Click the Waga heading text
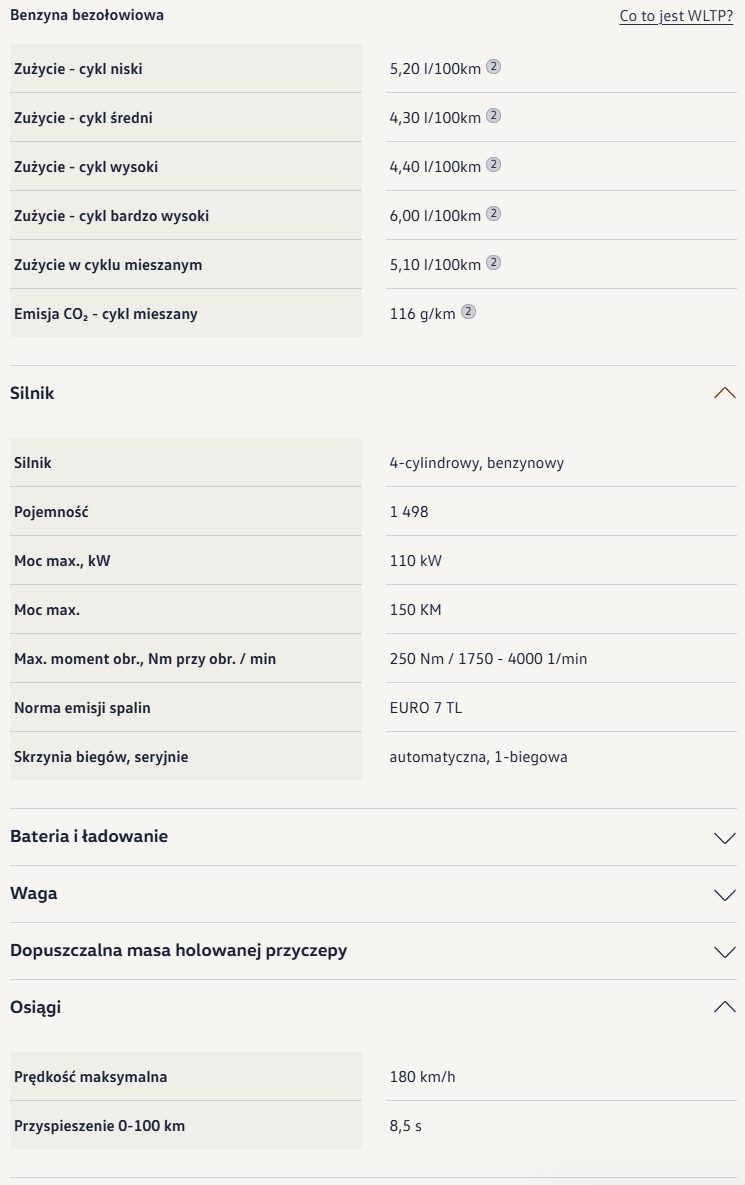 click(34, 893)
